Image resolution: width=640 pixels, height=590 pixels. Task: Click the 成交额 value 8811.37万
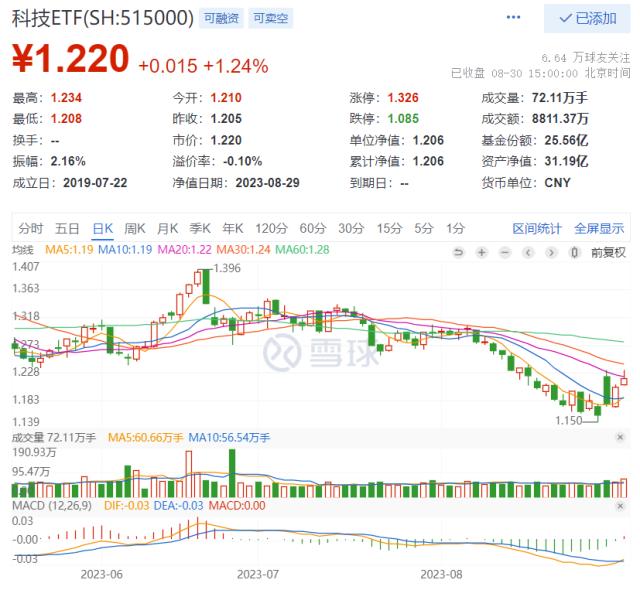(560, 119)
